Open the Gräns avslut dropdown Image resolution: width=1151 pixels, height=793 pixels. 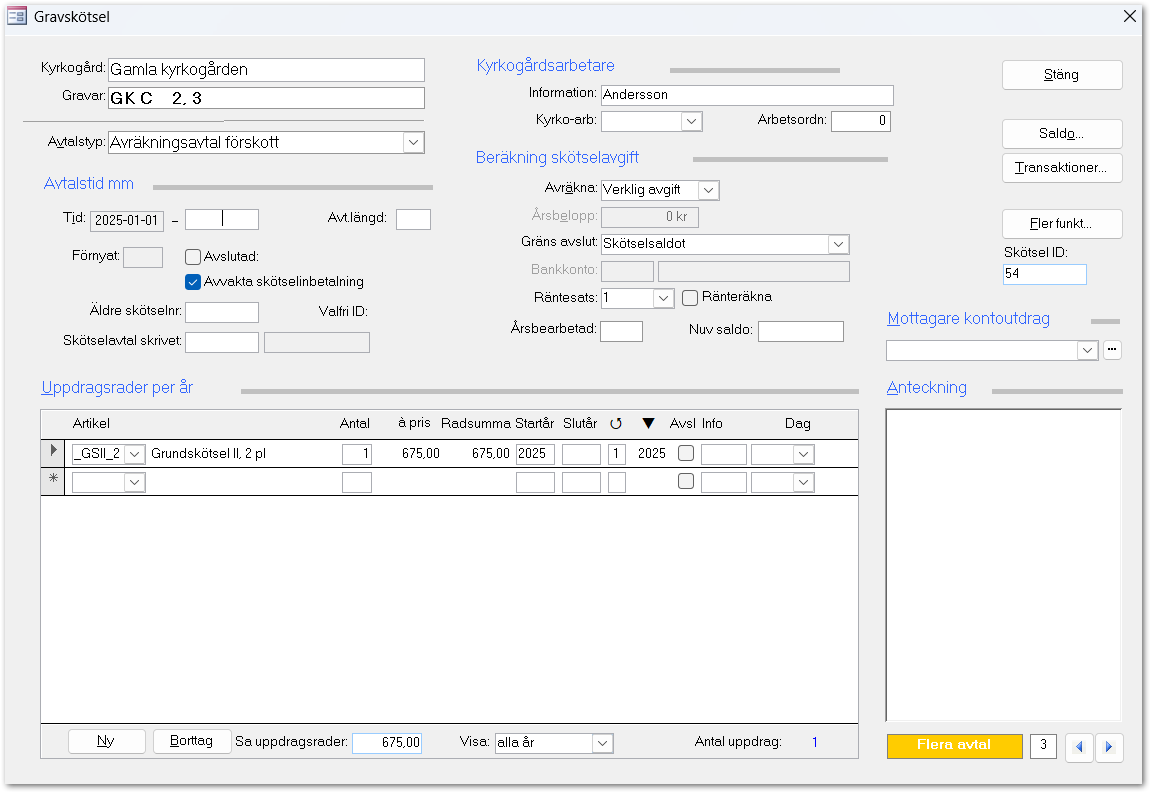tap(837, 244)
